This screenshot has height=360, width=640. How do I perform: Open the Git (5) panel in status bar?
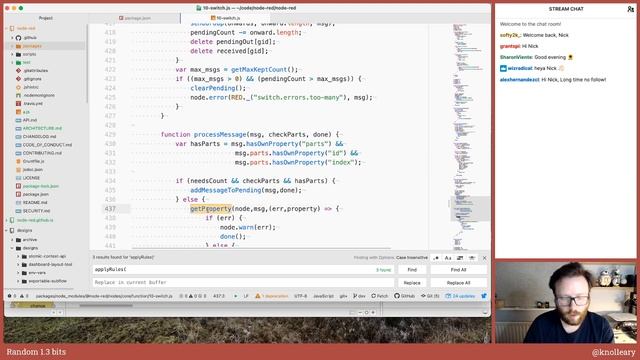pos(430,296)
